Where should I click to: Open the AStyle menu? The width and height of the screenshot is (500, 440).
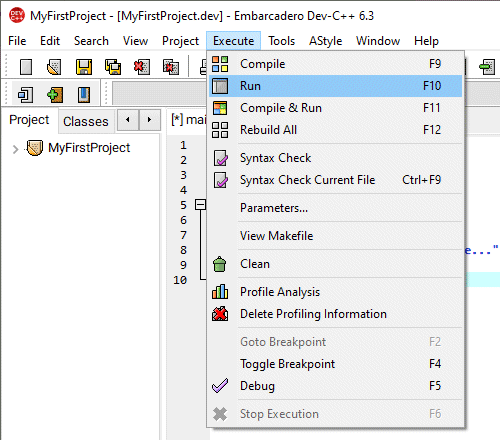tap(325, 41)
